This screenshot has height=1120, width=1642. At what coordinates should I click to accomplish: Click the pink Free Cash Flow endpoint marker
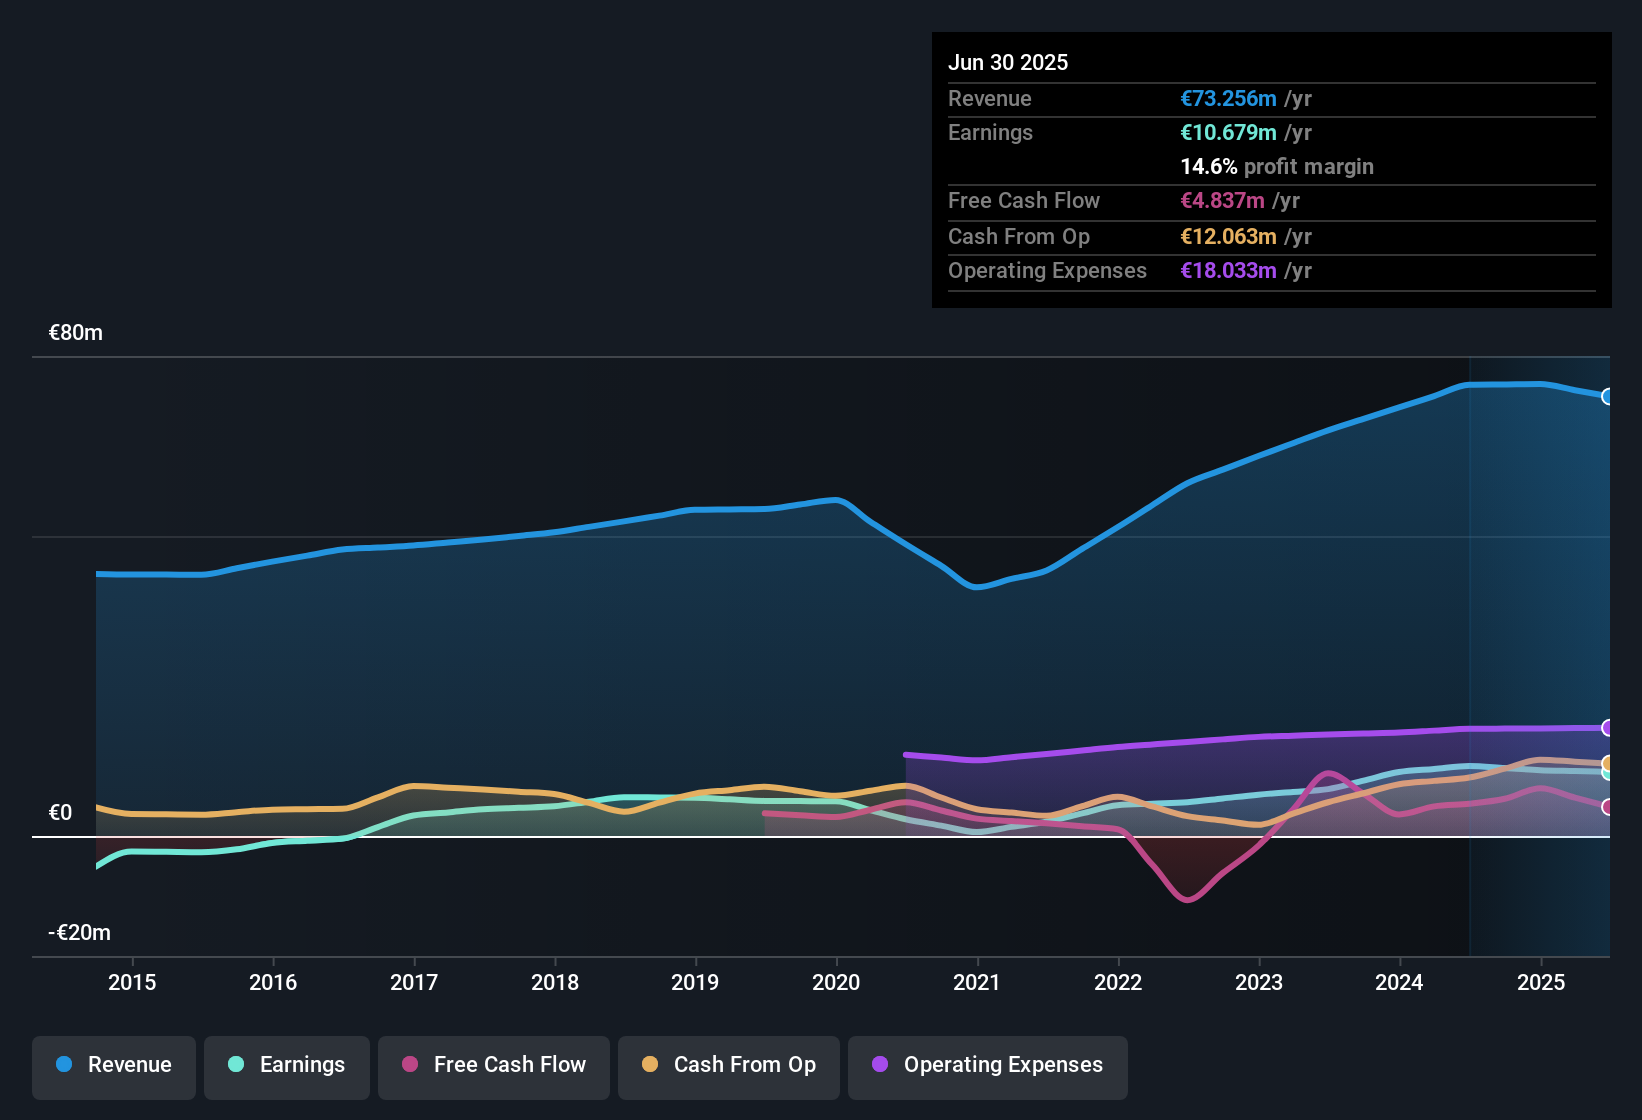(x=1608, y=806)
